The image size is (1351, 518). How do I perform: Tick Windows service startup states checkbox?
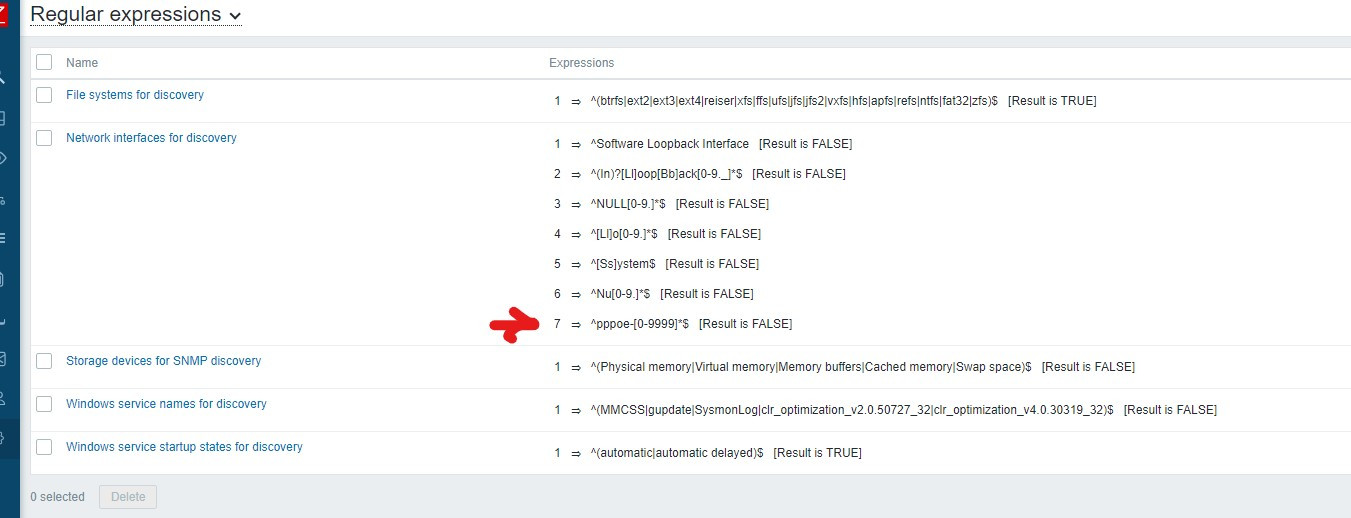pyautogui.click(x=44, y=447)
